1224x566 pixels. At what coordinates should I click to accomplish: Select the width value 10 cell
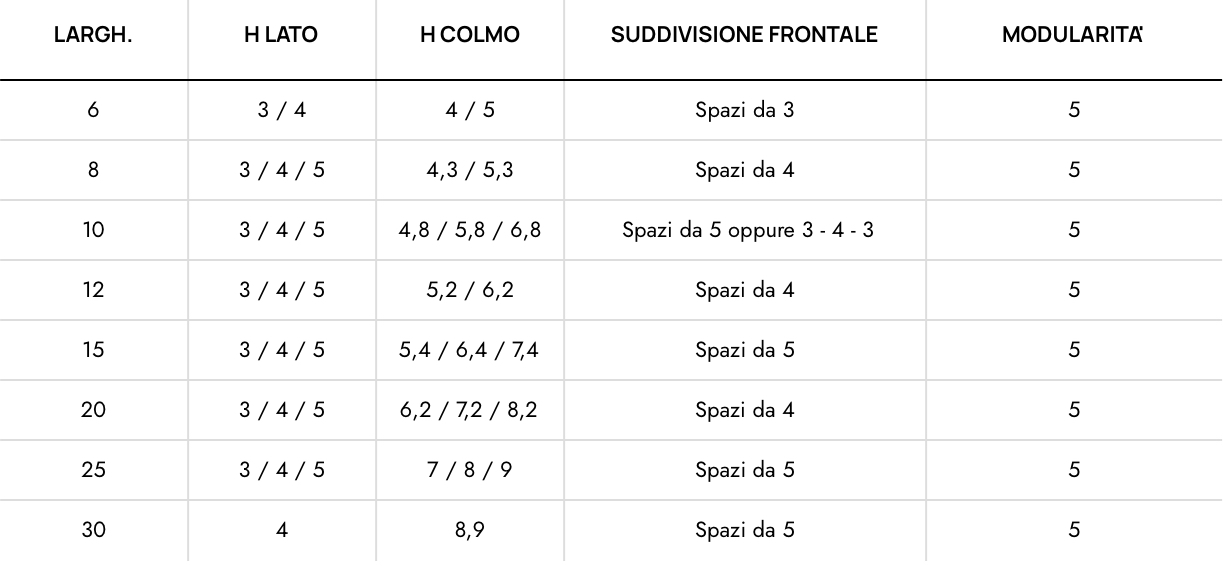(x=92, y=230)
